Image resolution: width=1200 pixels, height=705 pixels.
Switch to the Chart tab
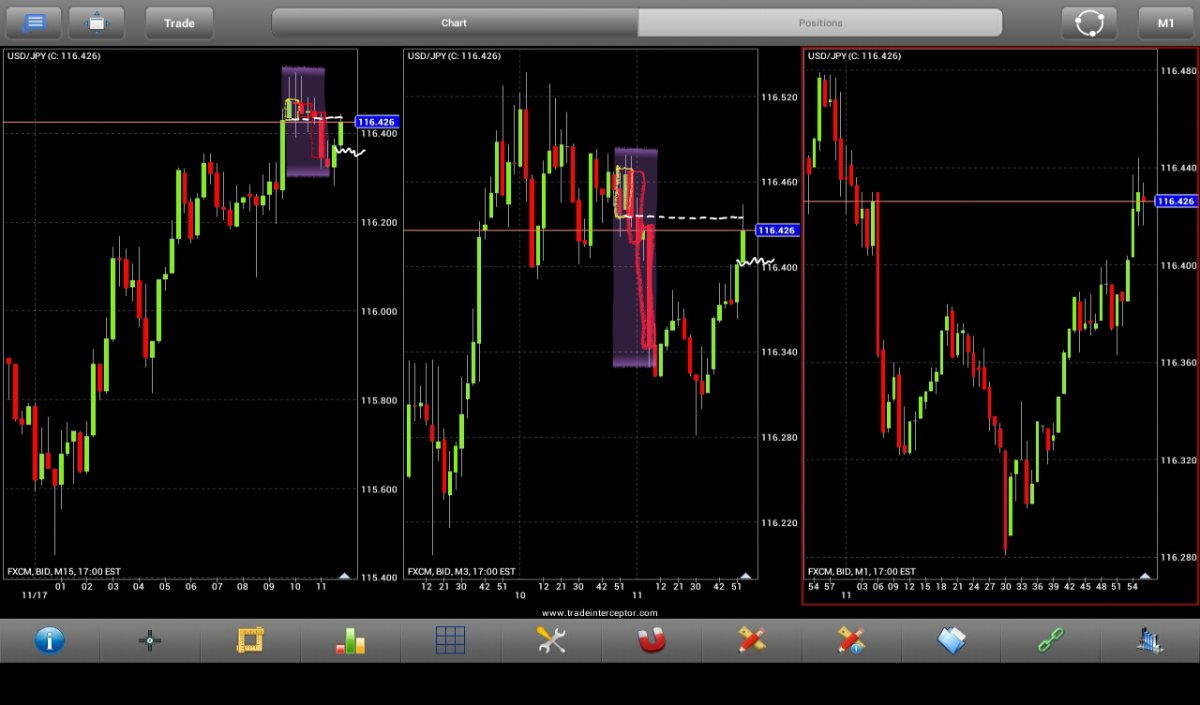[x=454, y=23]
